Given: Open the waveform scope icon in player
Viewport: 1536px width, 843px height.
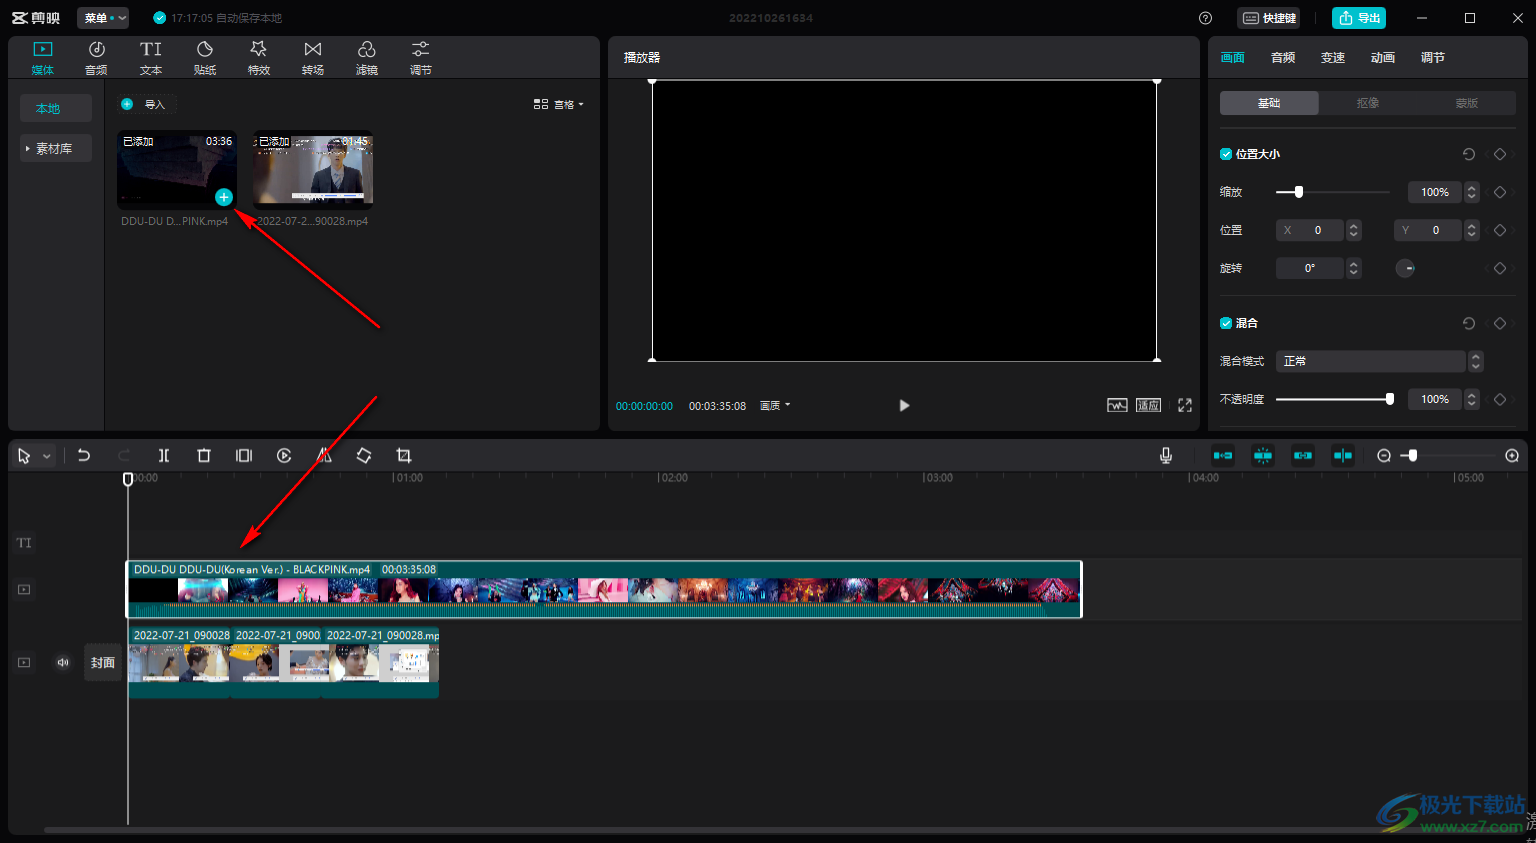Looking at the screenshot, I should 1117,405.
